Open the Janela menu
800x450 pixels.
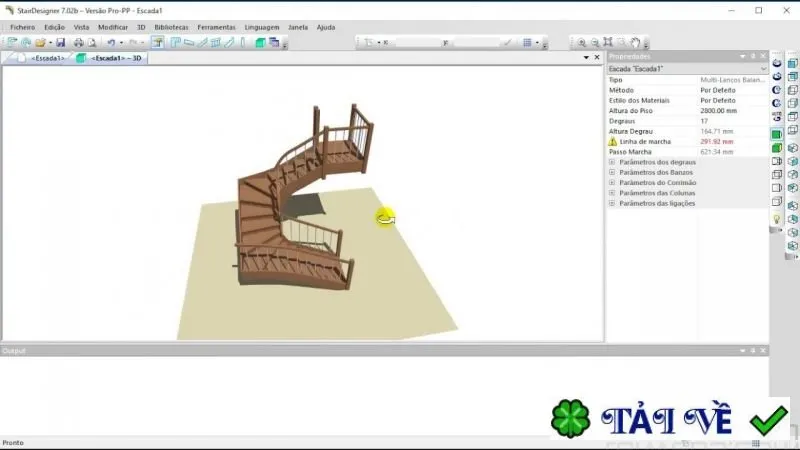click(298, 27)
